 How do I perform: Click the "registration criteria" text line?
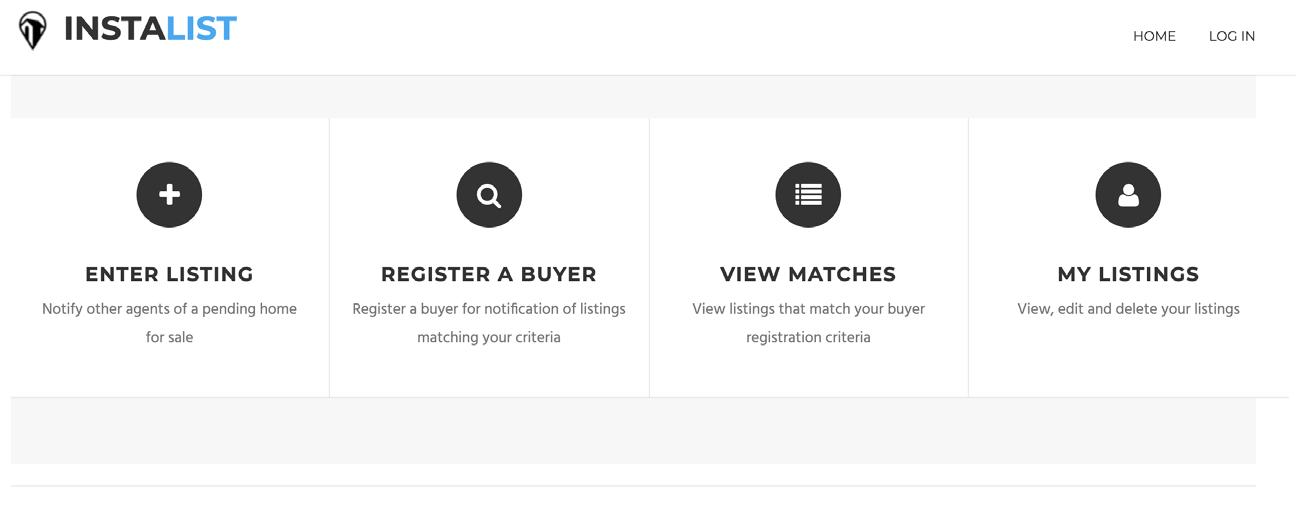(808, 337)
